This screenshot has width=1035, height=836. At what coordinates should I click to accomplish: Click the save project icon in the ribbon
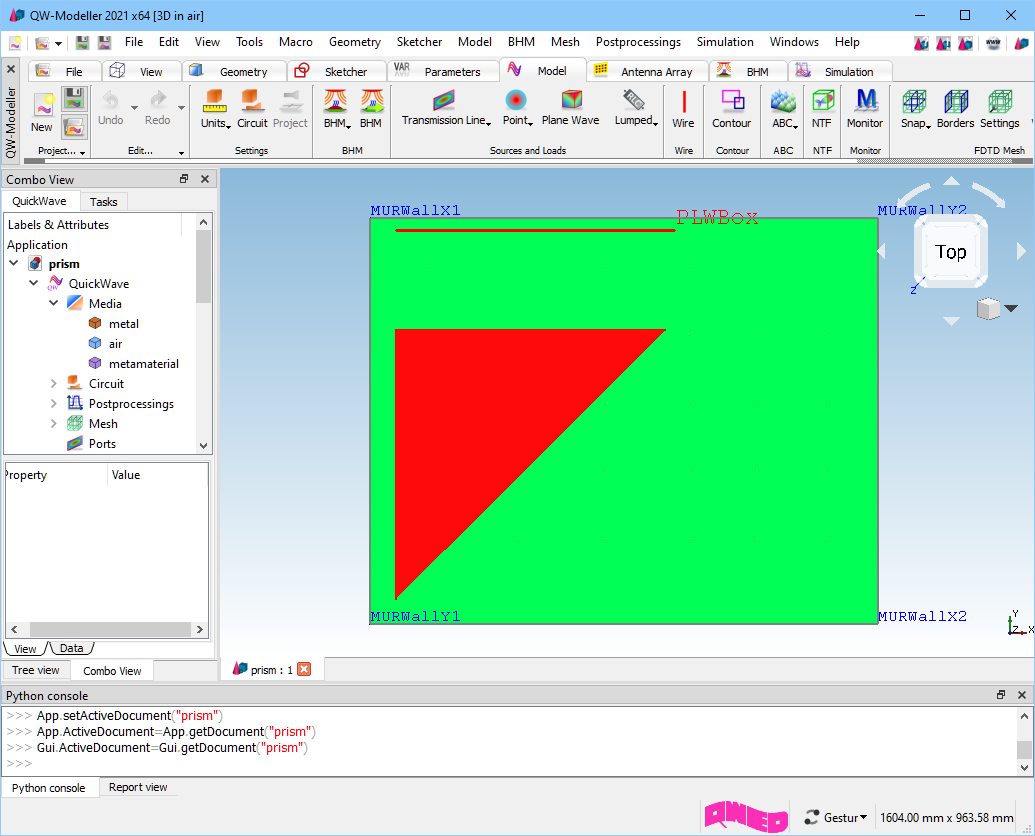(75, 99)
